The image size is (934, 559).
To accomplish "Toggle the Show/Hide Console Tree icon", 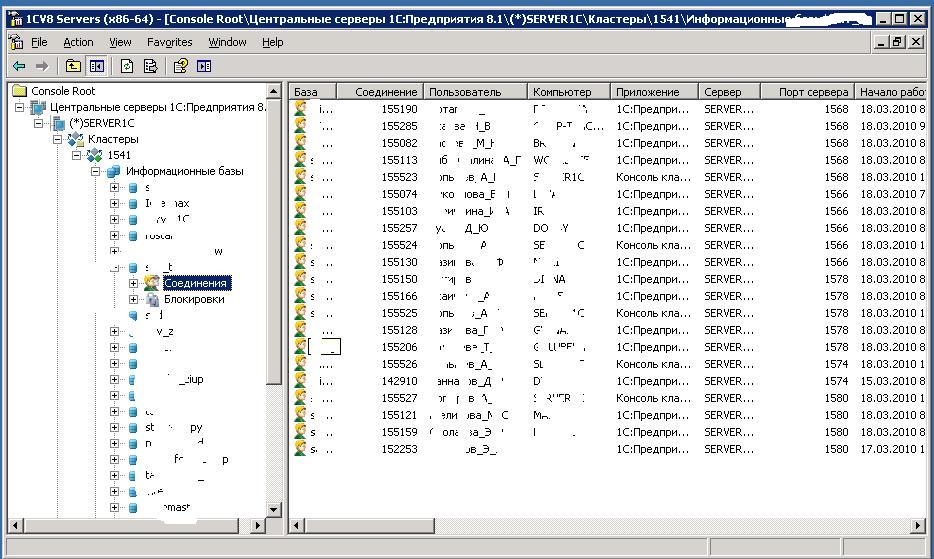I will tap(96, 66).
